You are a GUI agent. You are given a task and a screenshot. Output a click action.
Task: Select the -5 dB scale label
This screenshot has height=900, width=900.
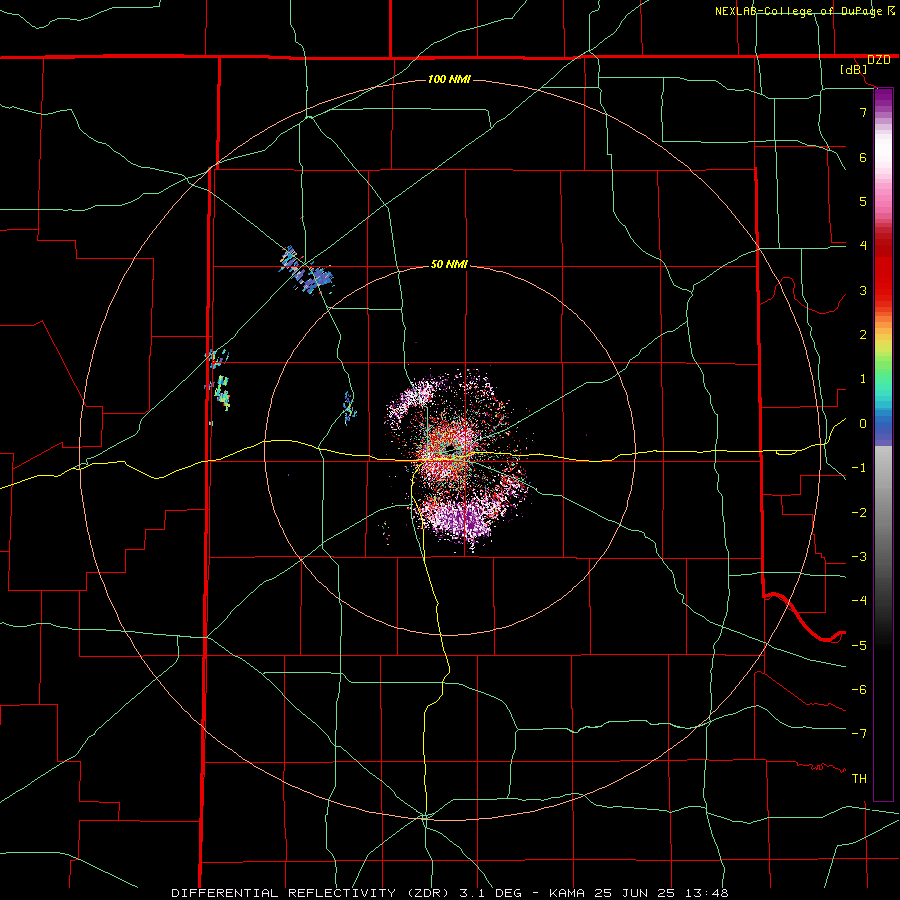(x=859, y=646)
